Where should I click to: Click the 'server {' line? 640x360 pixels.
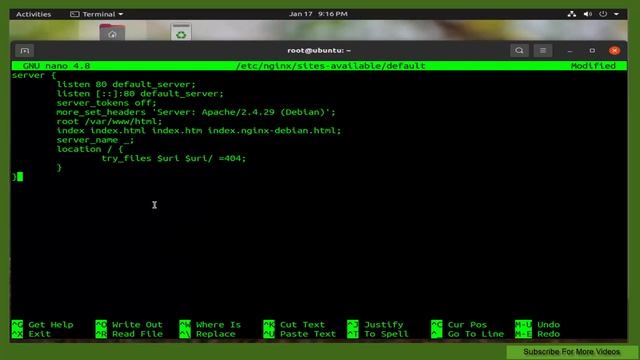pyautogui.click(x=34, y=75)
